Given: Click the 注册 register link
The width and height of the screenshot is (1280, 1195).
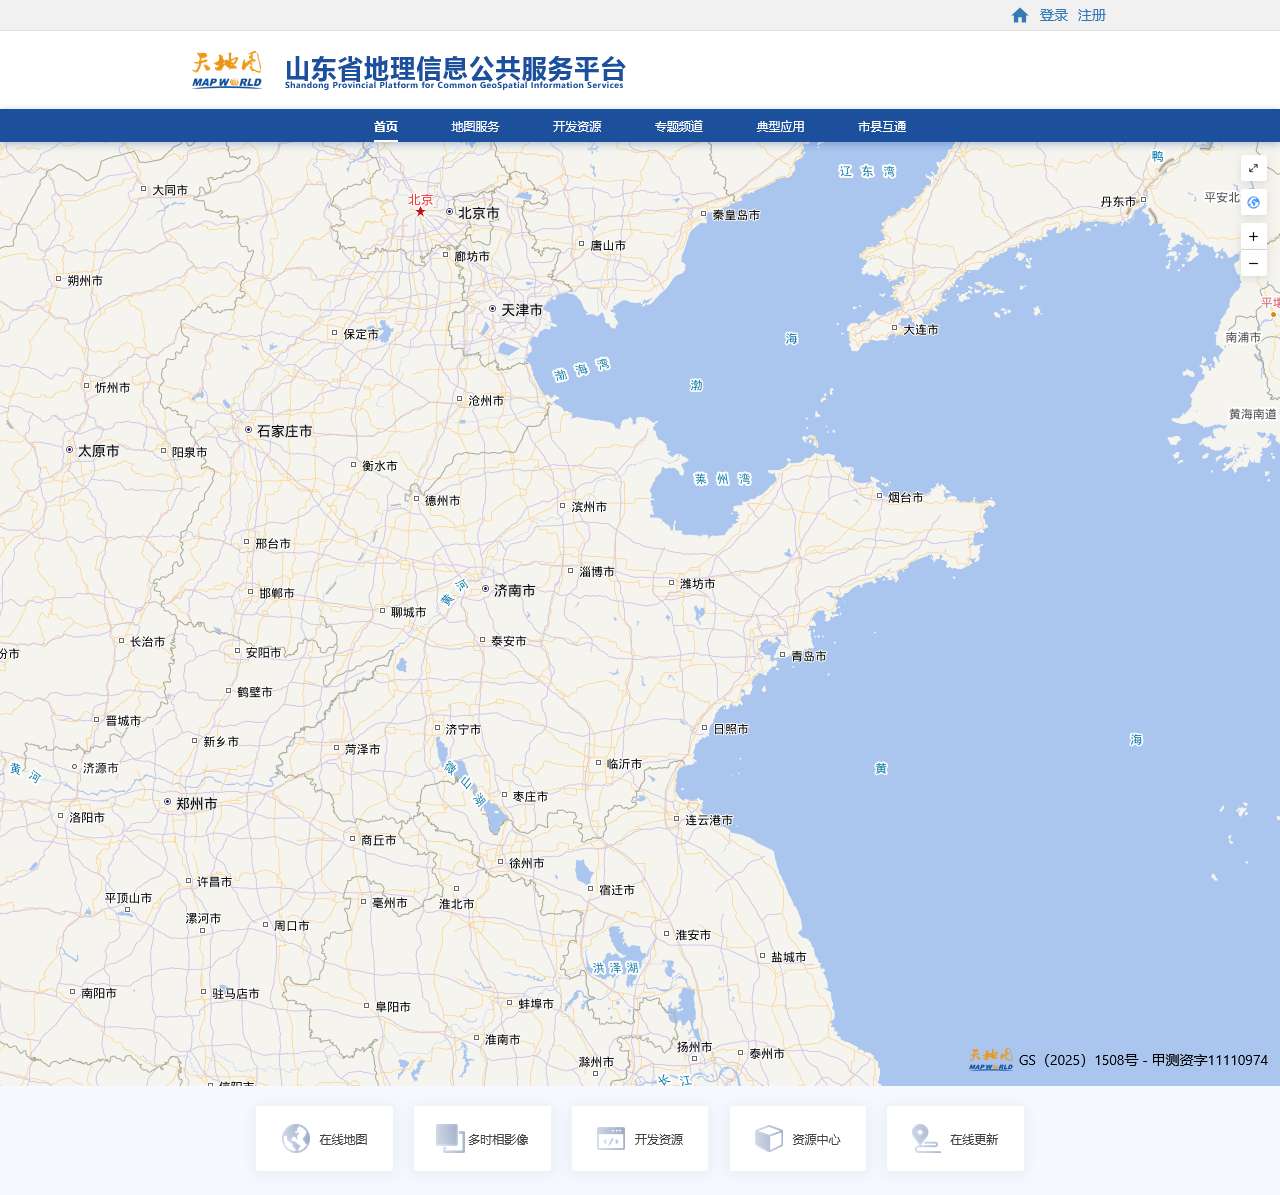Looking at the screenshot, I should click(x=1092, y=15).
